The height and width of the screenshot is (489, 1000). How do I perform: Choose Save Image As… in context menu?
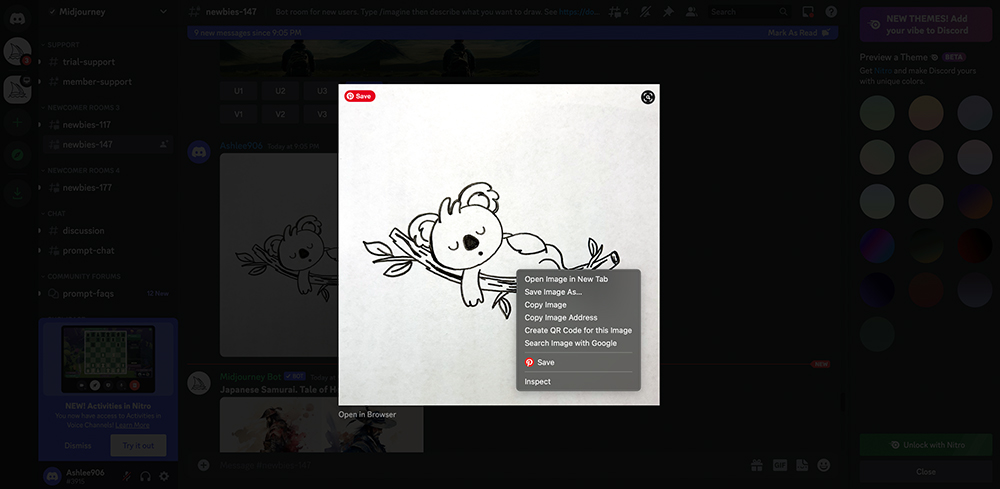click(553, 292)
